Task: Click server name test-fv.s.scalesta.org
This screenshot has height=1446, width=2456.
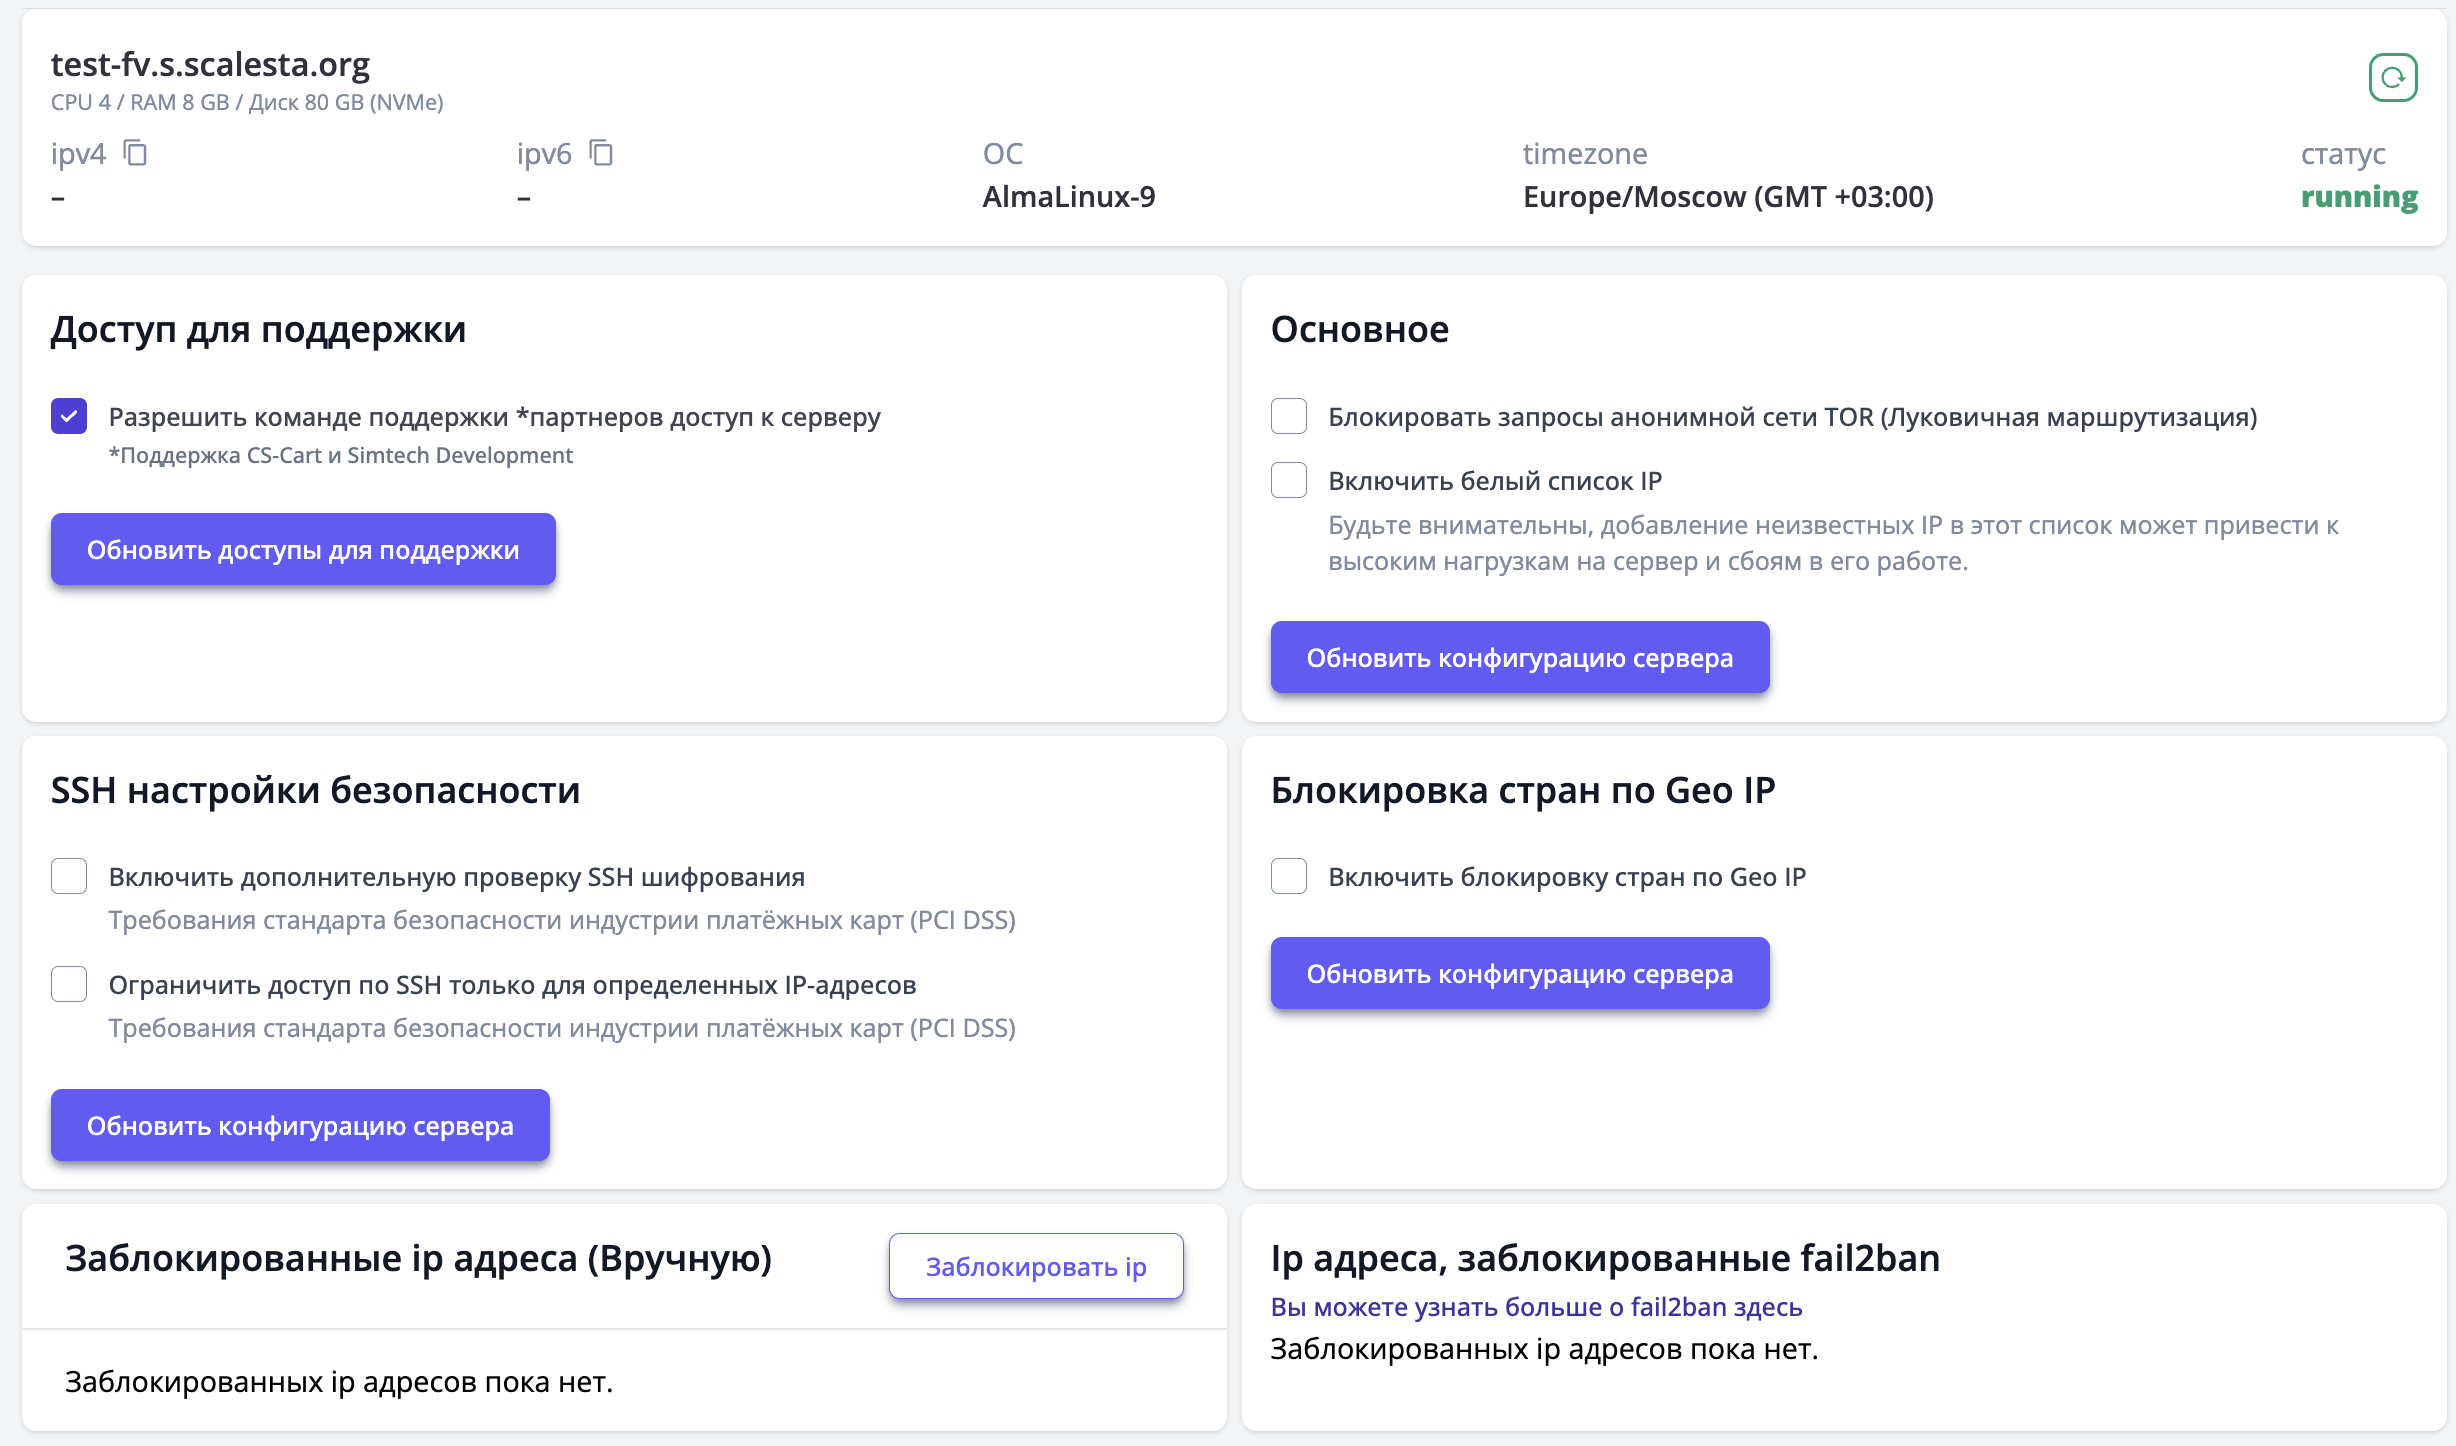Action: pos(210,64)
